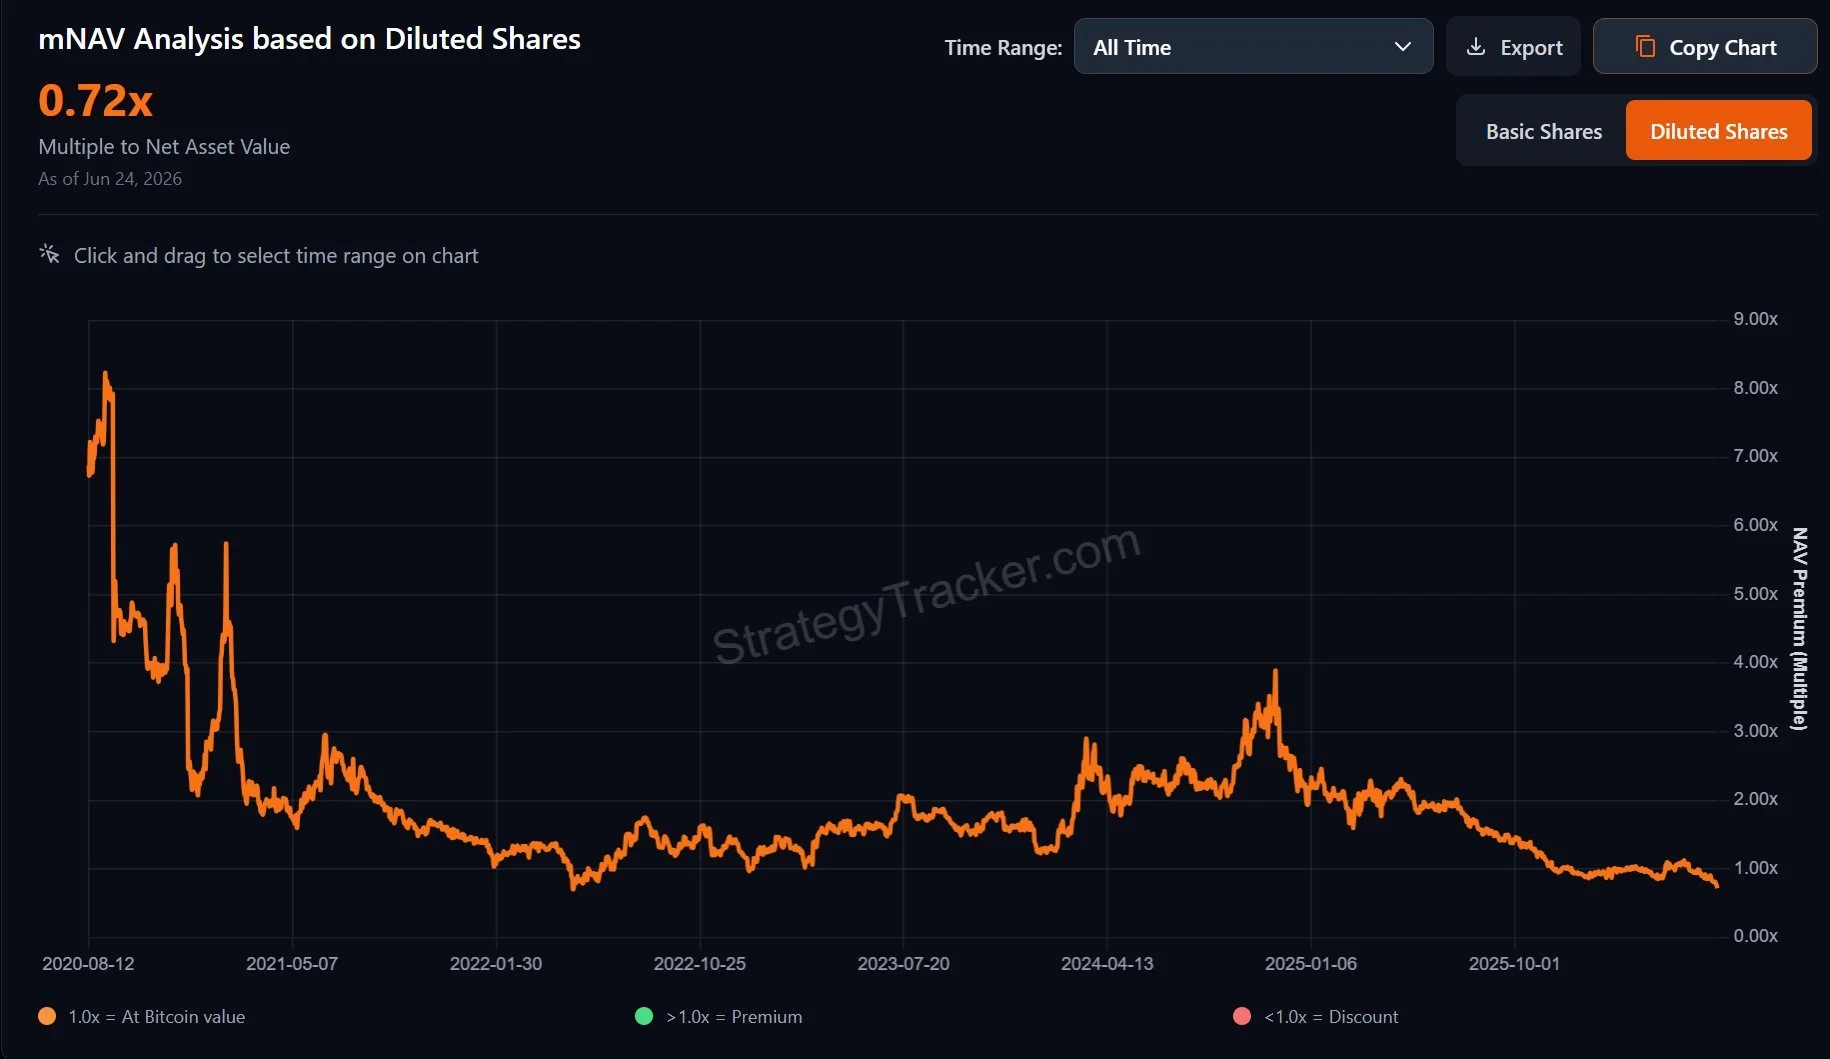Click the >1.0x = Premium legend text
Viewport: 1830px width, 1059px height.
pos(734,1016)
